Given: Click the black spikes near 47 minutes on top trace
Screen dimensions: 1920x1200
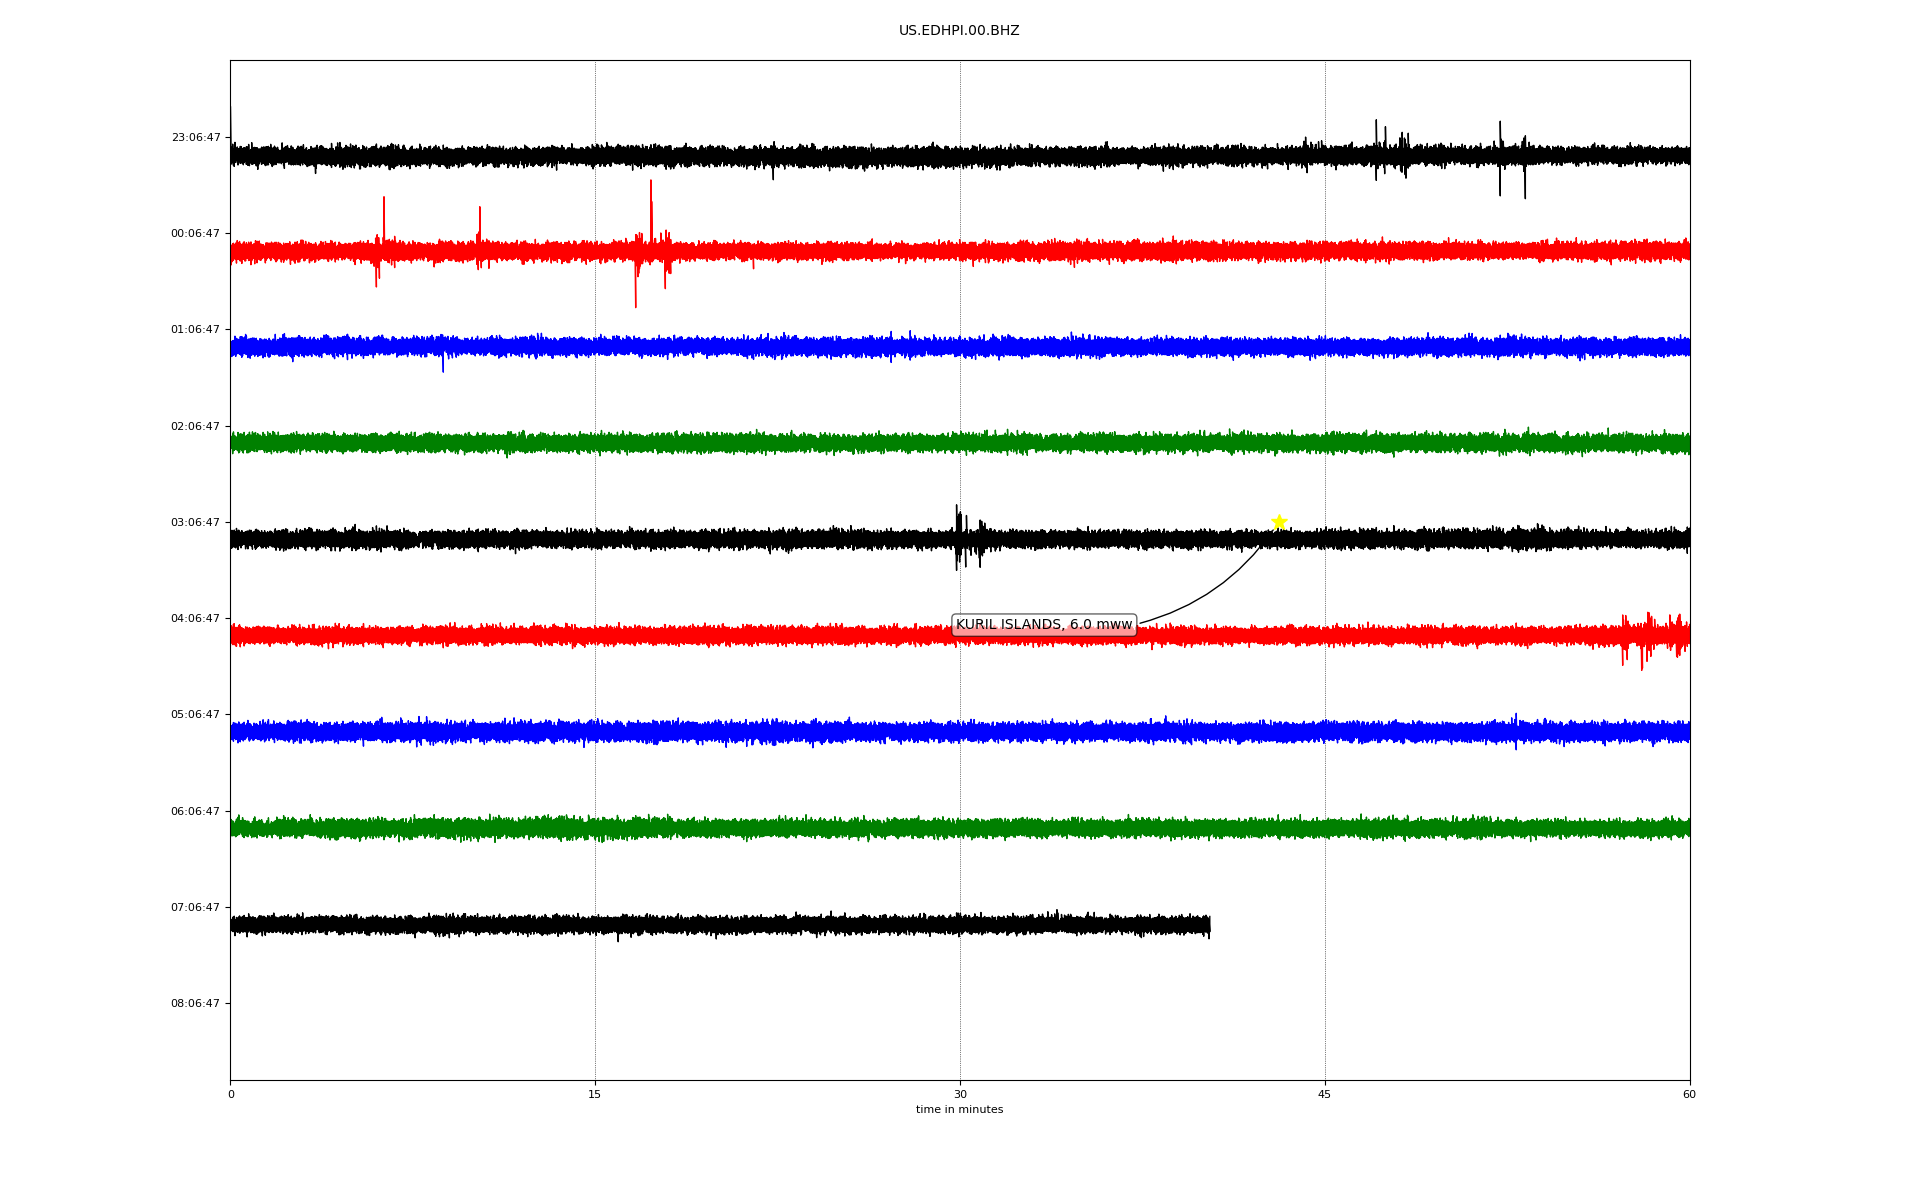Looking at the screenshot, I should pyautogui.click(x=1391, y=150).
